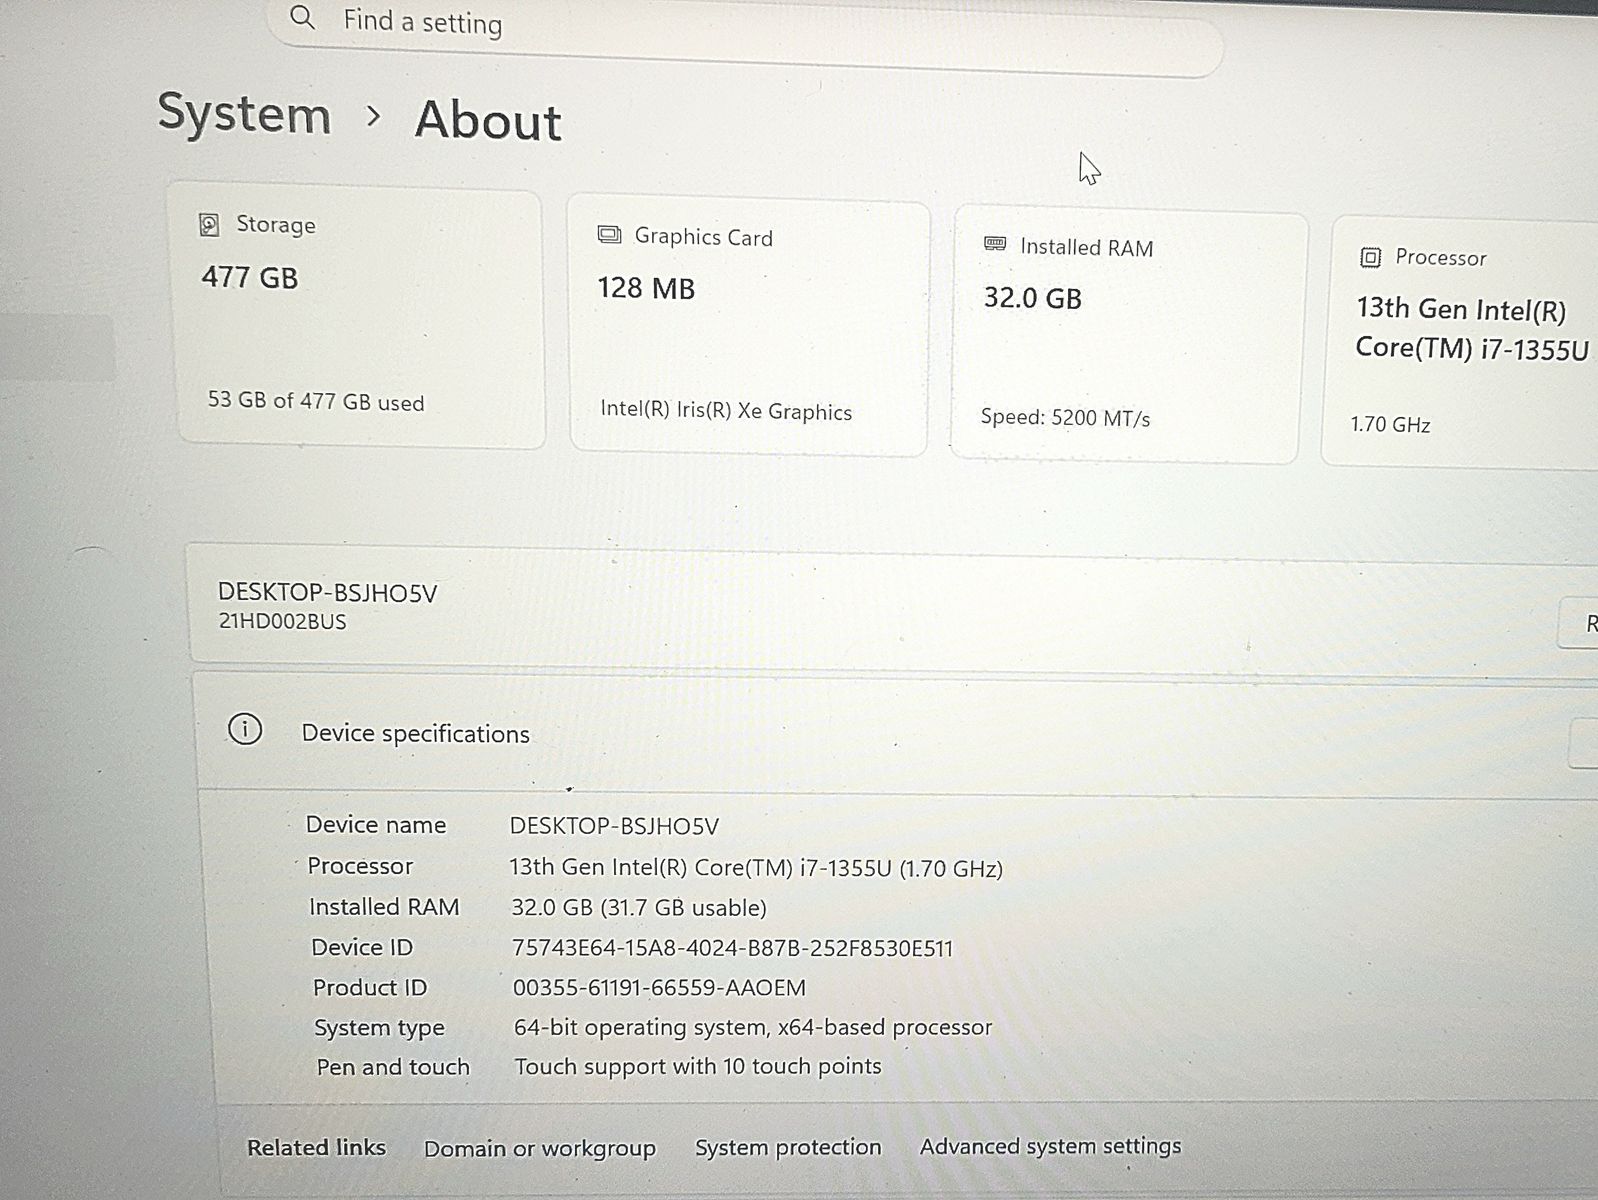Click the partially visible Rename button

coord(1582,624)
